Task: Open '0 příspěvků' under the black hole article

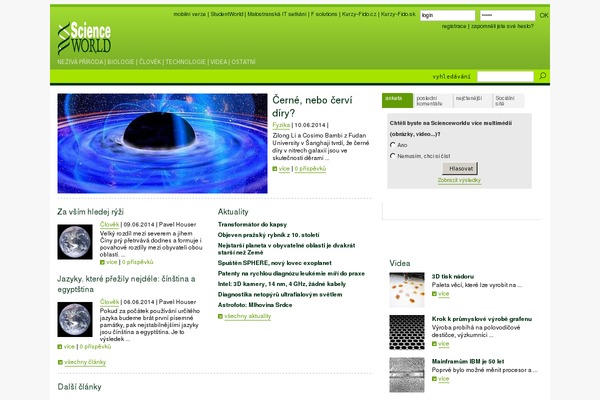Action: tap(310, 169)
